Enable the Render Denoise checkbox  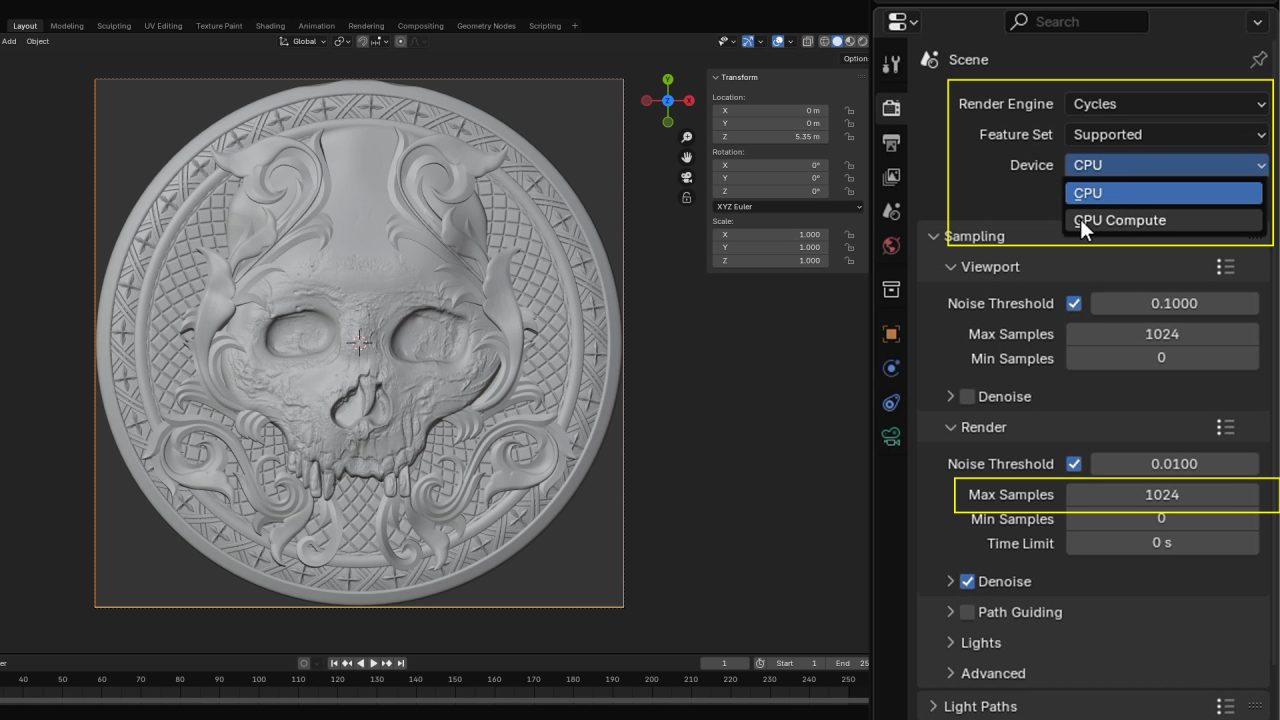[x=967, y=581]
